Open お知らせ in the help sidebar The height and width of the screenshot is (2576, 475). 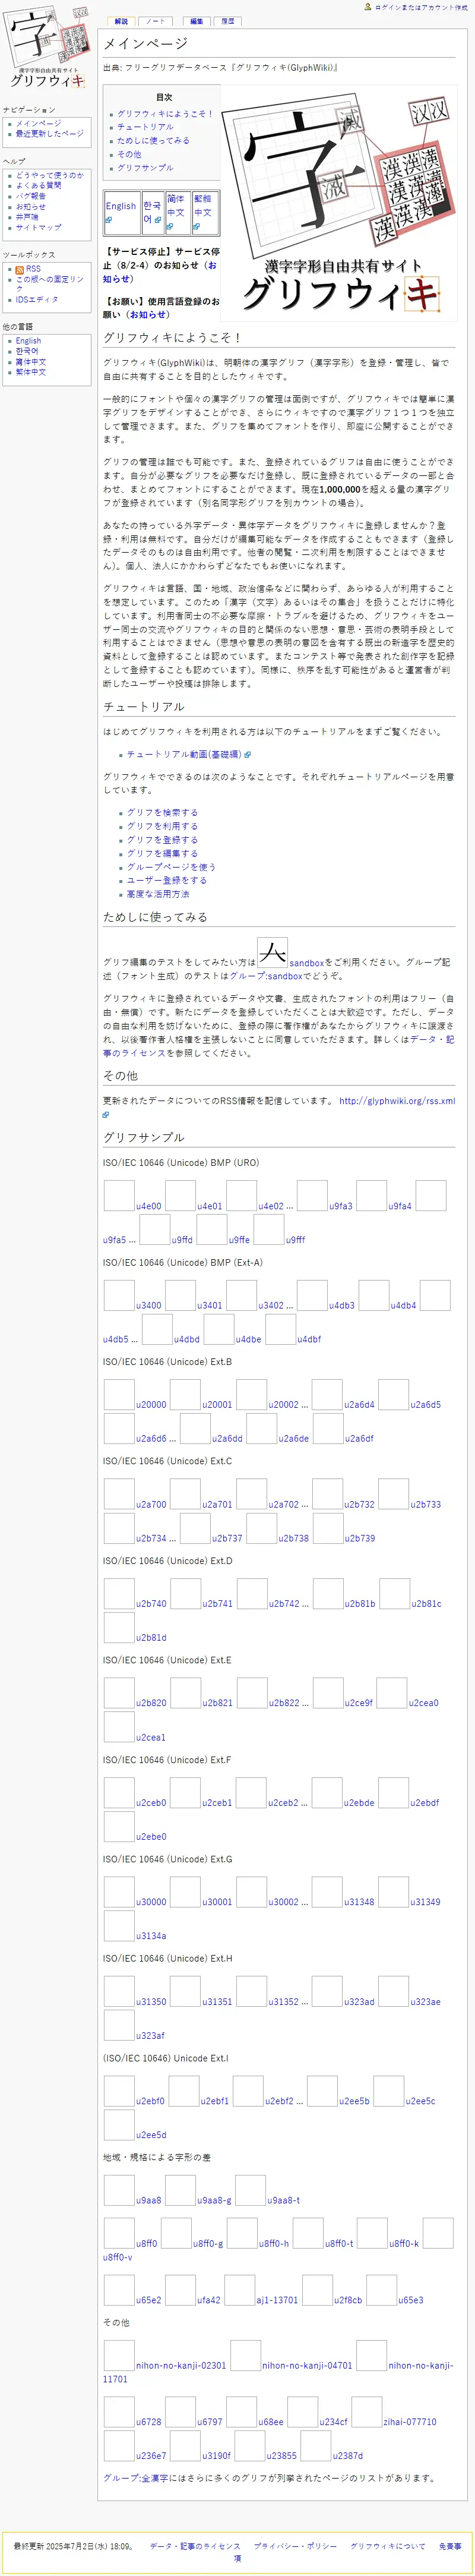point(31,207)
